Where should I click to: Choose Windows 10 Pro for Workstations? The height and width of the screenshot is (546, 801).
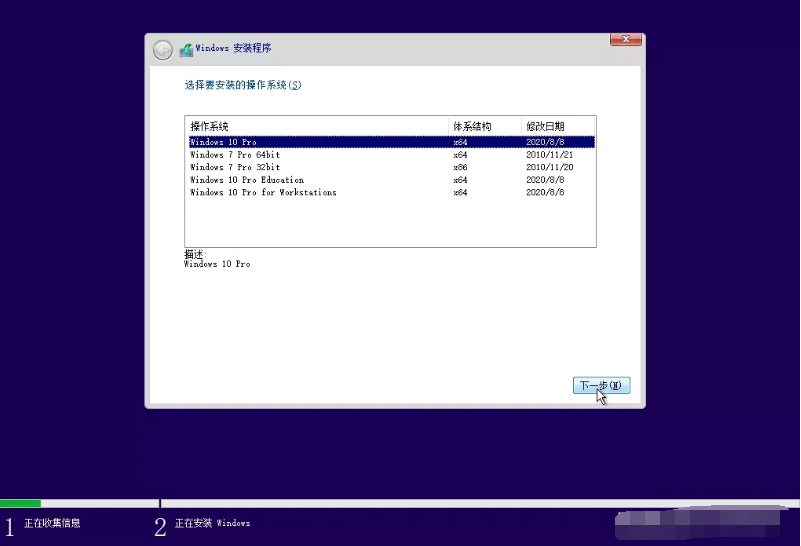(392, 193)
